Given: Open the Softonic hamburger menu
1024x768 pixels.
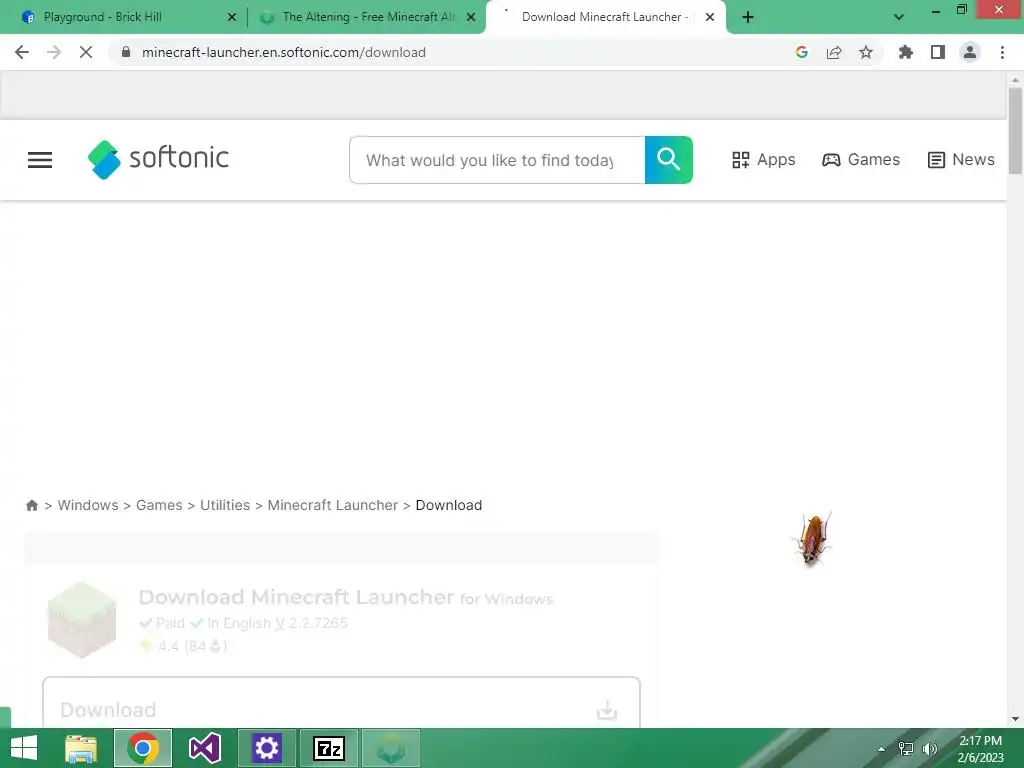Looking at the screenshot, I should (40, 160).
